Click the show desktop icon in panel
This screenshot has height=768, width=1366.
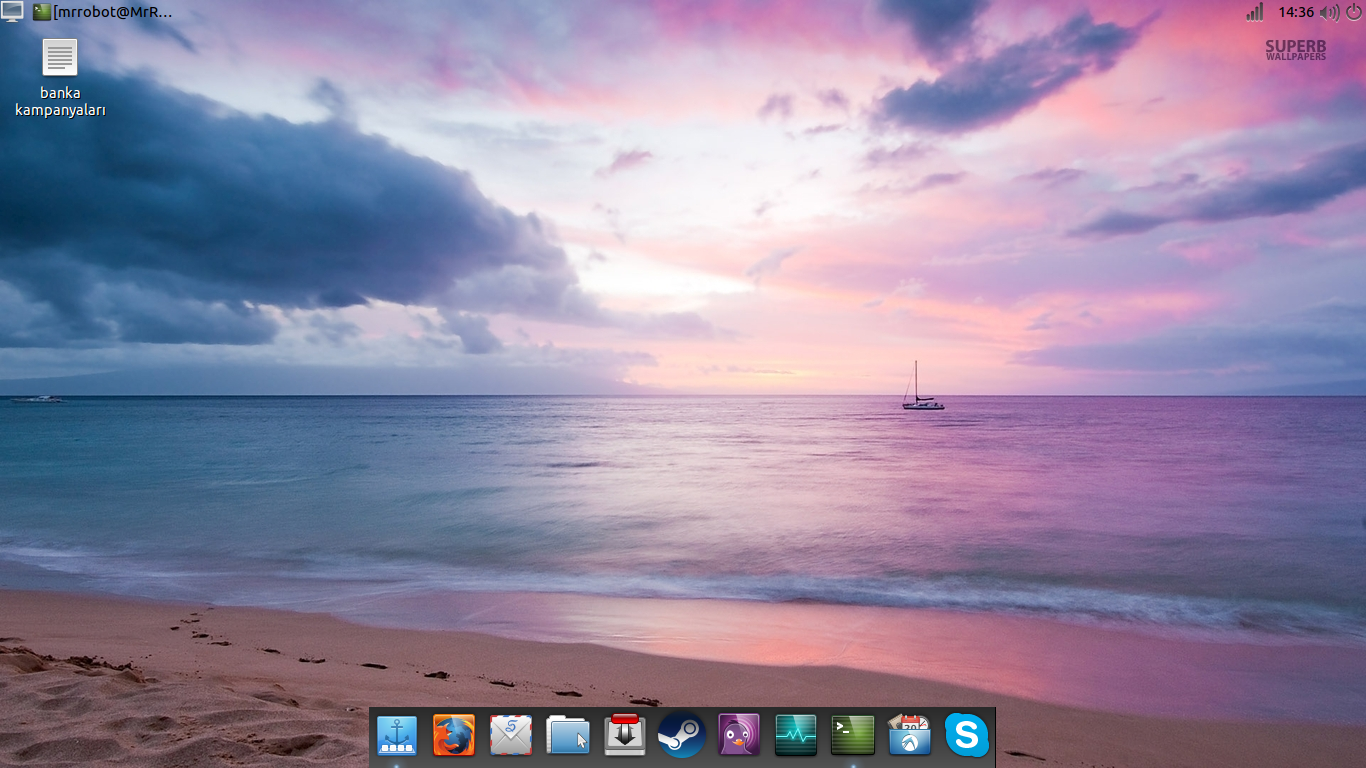click(x=12, y=12)
